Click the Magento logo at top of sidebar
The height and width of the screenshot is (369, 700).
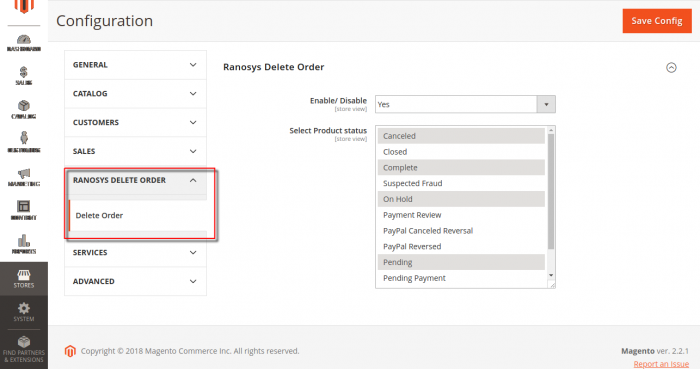coord(24,6)
